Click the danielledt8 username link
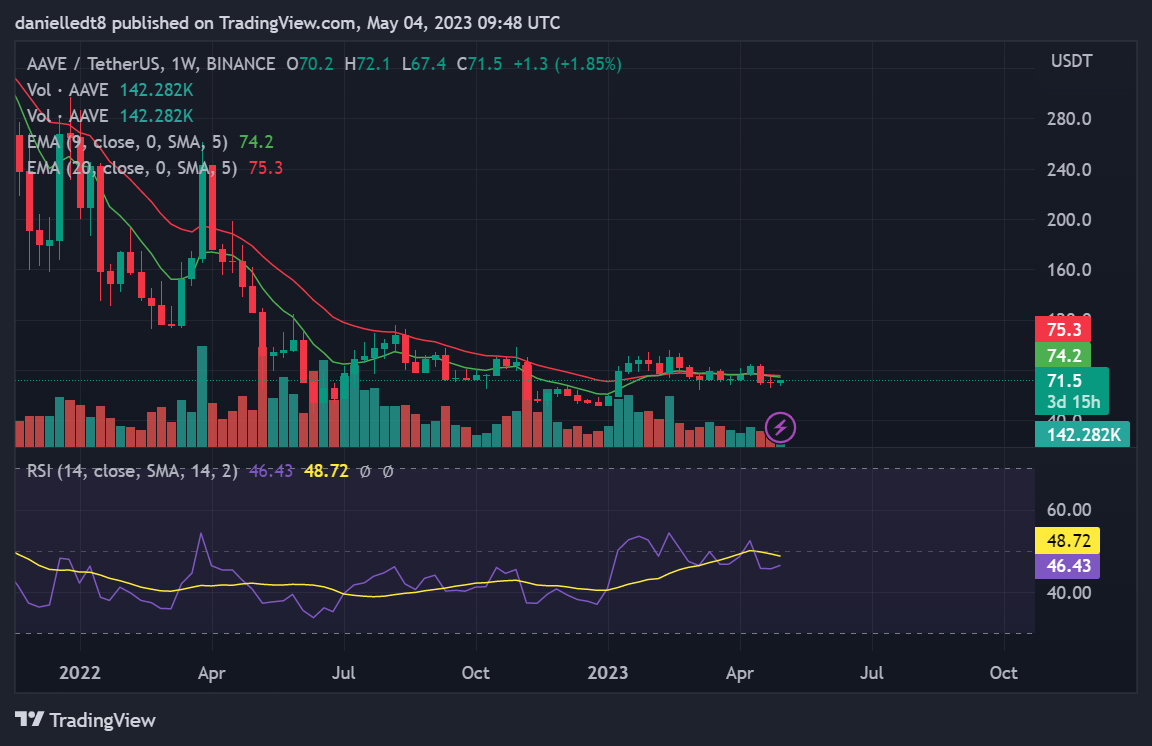The image size is (1152, 746). coord(60,22)
